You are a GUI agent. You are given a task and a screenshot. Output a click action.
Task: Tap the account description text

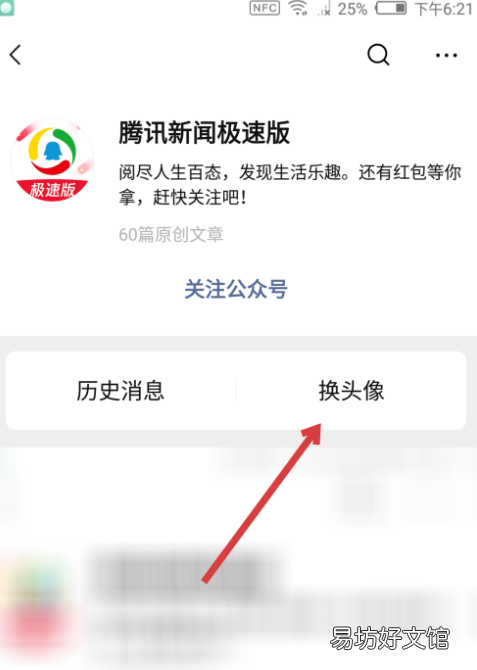tap(290, 185)
